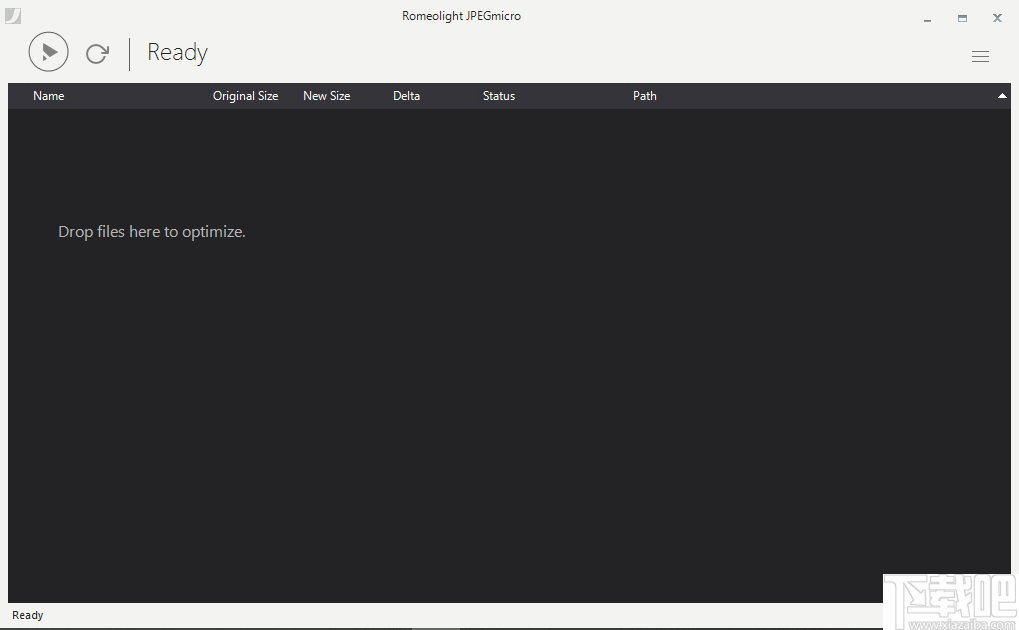Click the up arrow at list top right
Image resolution: width=1019 pixels, height=630 pixels.
point(1002,96)
